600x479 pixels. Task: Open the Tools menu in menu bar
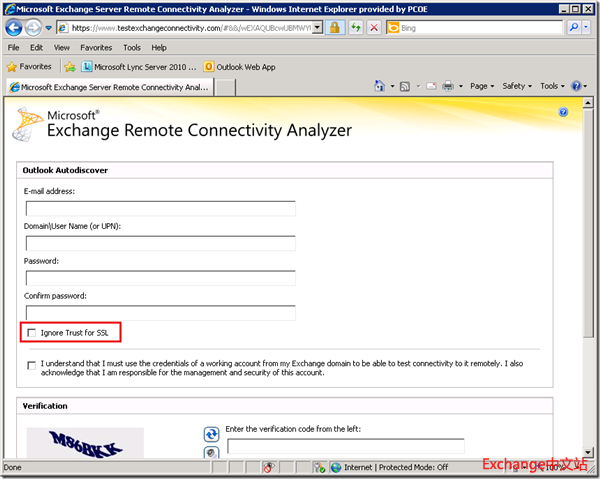(x=132, y=47)
